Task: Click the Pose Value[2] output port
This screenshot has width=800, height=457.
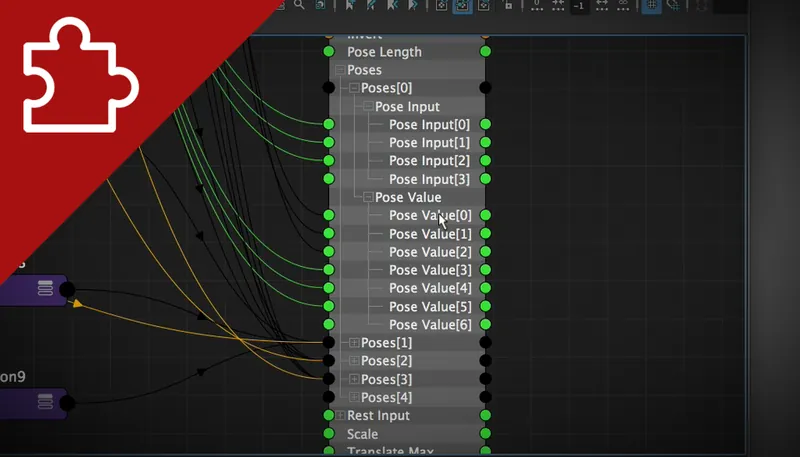Action: click(x=486, y=252)
